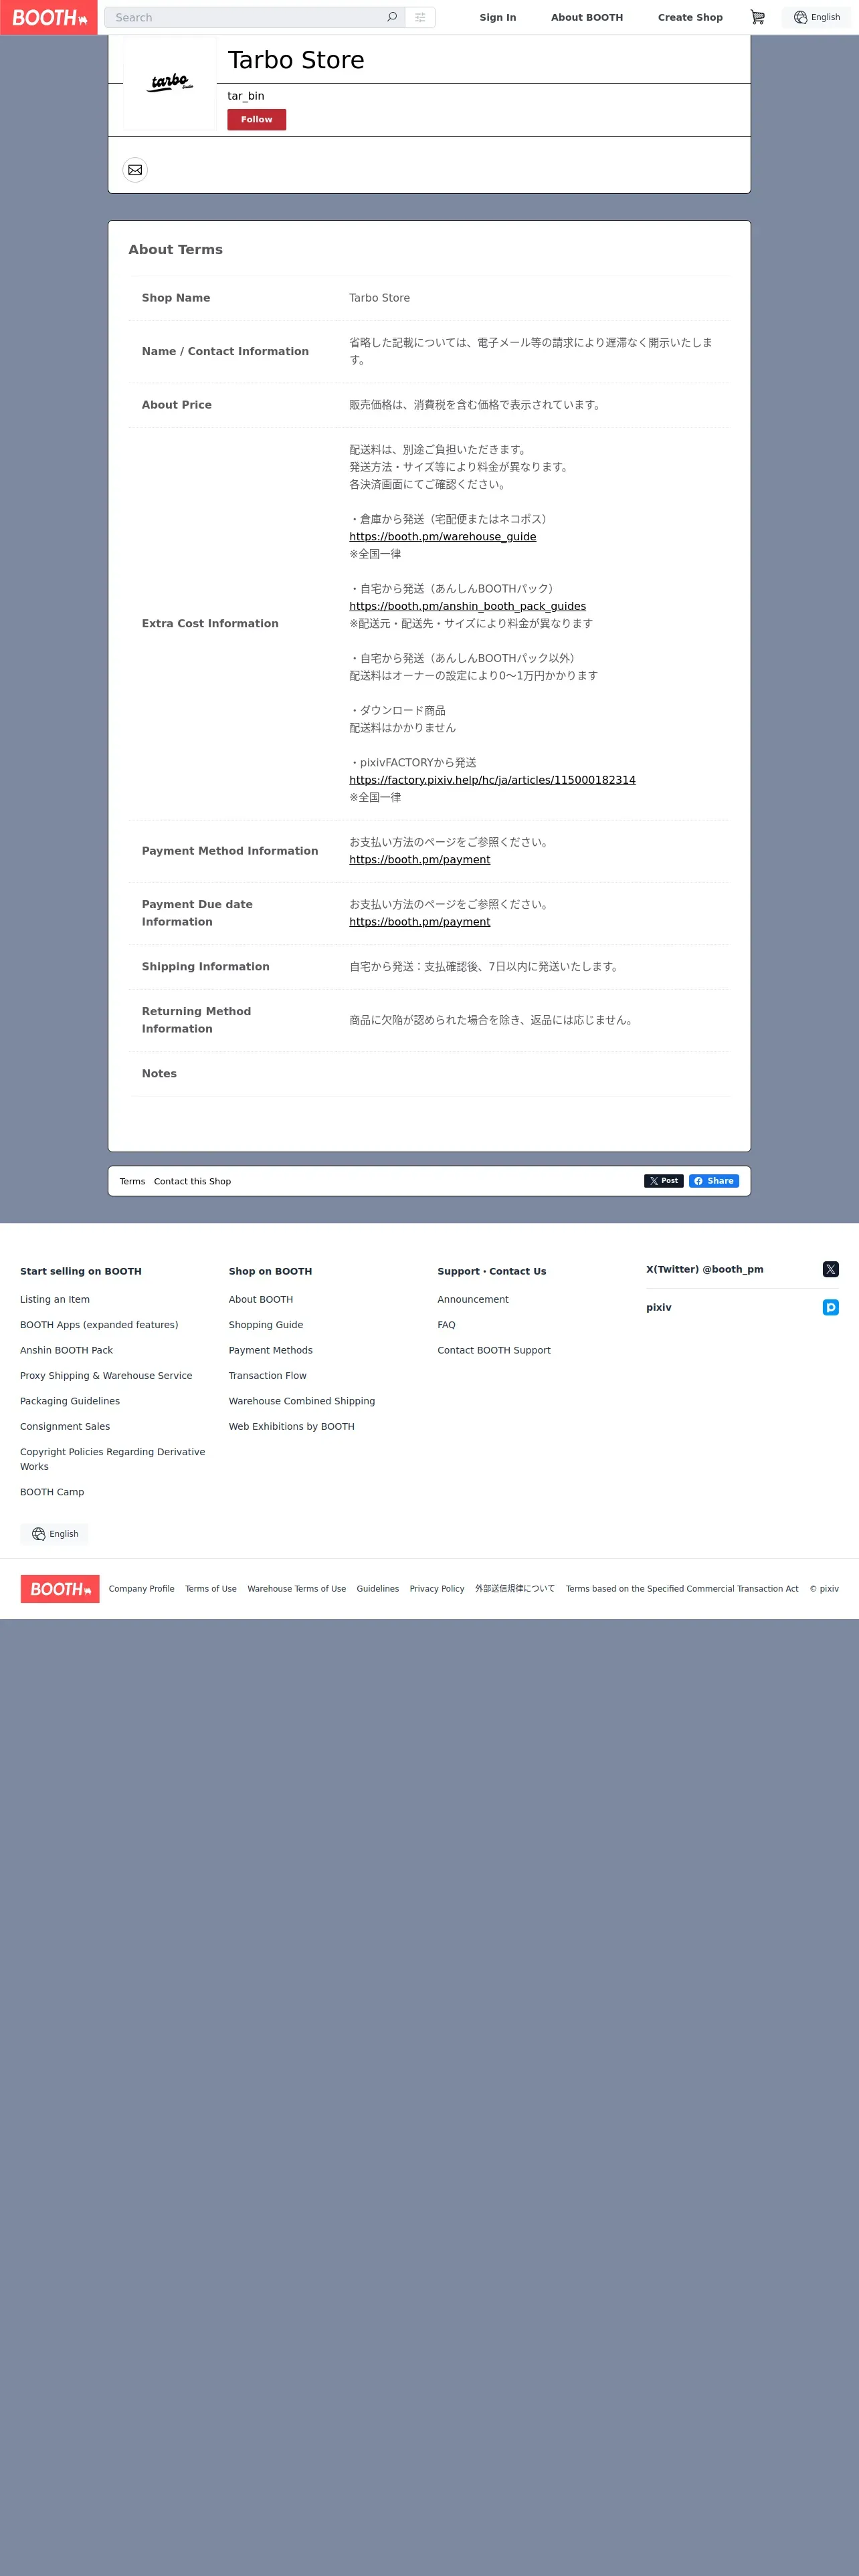This screenshot has height=2576, width=859.
Task: Open Transaction Flow link
Action: [x=268, y=1375]
